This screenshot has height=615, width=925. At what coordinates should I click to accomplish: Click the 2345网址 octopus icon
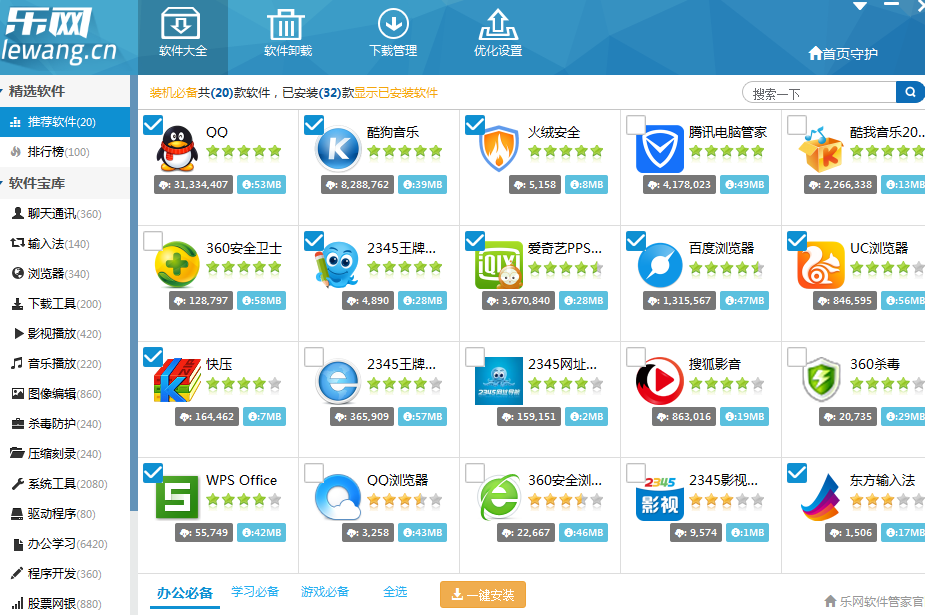coord(499,381)
